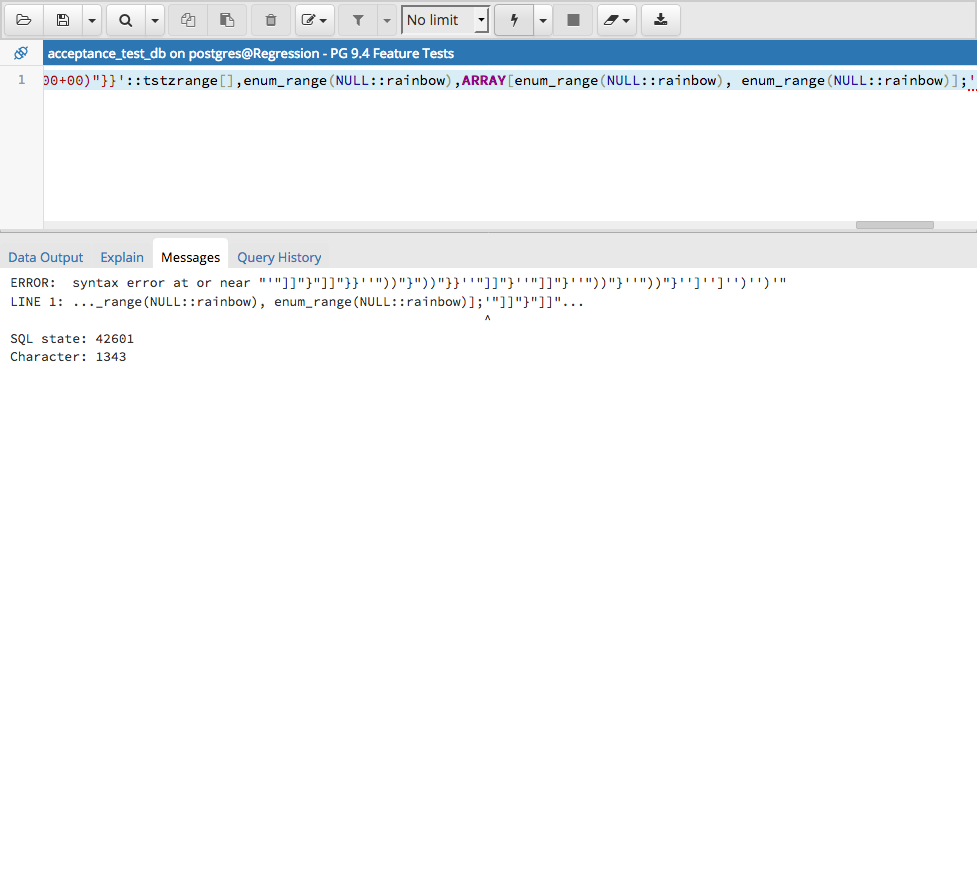Switch to the Data Output tab
Image resolution: width=977 pixels, height=891 pixels.
coord(46,257)
